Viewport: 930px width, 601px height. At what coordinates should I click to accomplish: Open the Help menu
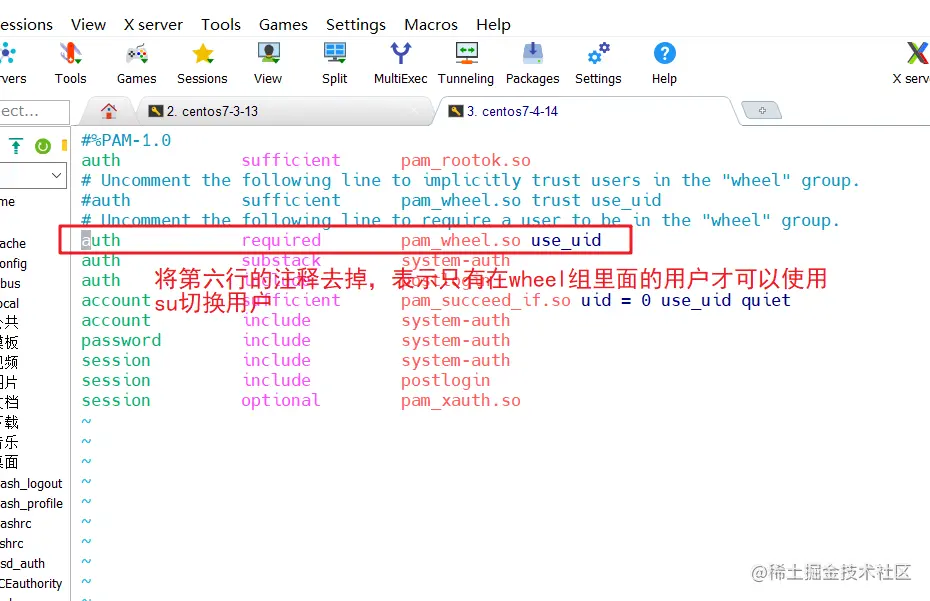pos(493,25)
